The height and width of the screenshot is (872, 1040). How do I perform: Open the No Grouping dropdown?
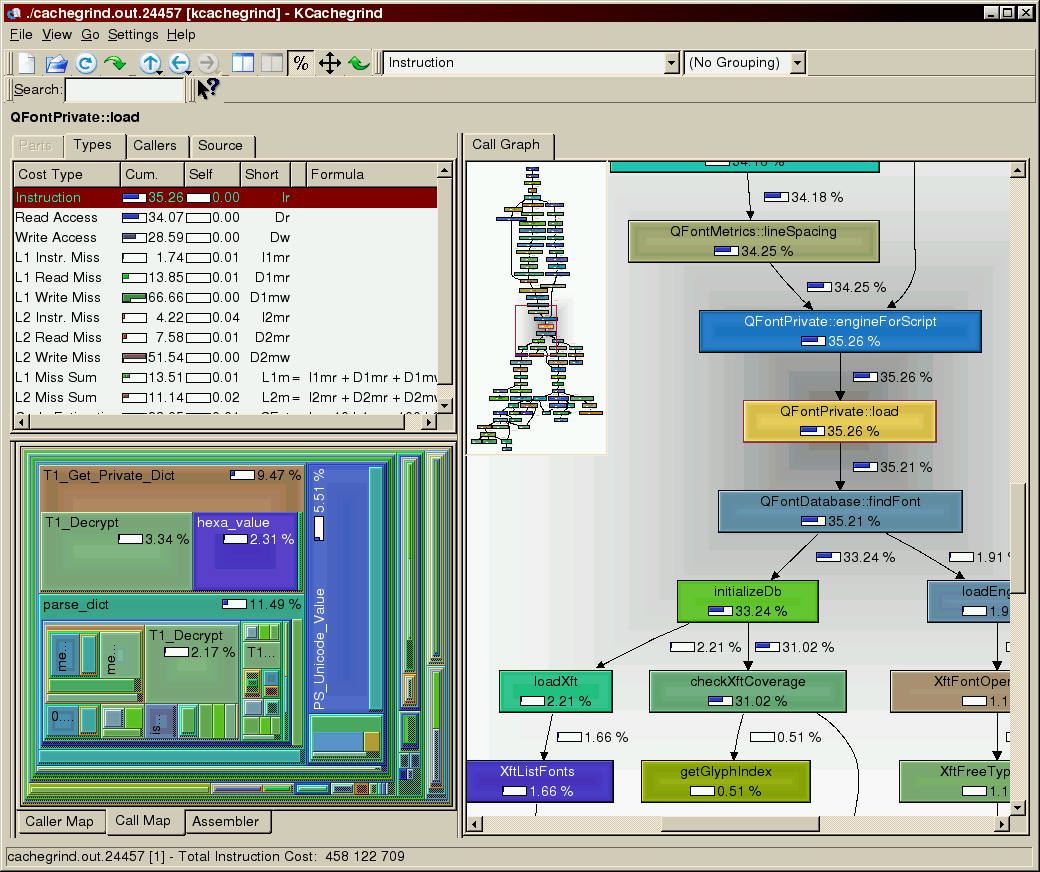tap(745, 63)
